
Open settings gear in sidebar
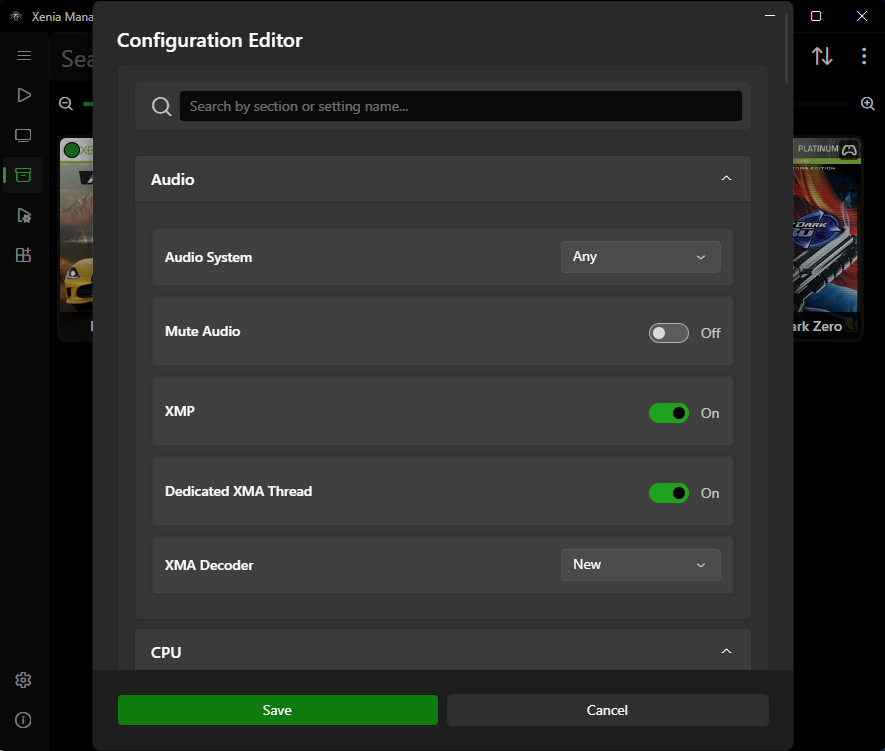23,680
